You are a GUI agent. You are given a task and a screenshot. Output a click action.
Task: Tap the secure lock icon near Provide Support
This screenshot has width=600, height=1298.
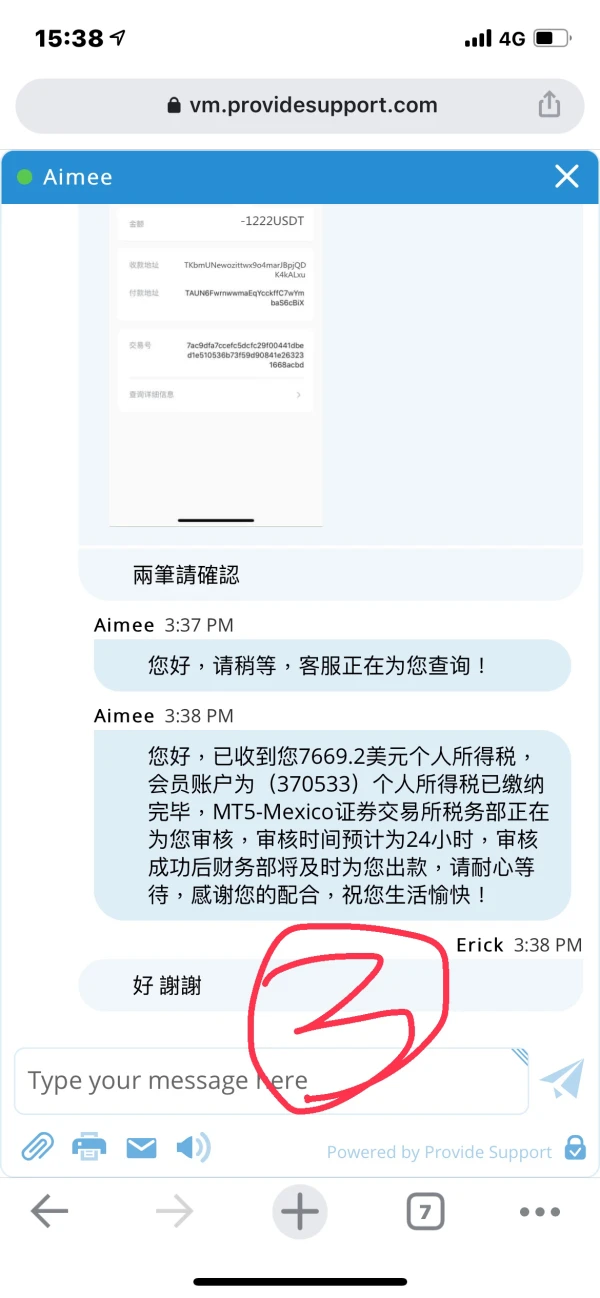[575, 1147]
